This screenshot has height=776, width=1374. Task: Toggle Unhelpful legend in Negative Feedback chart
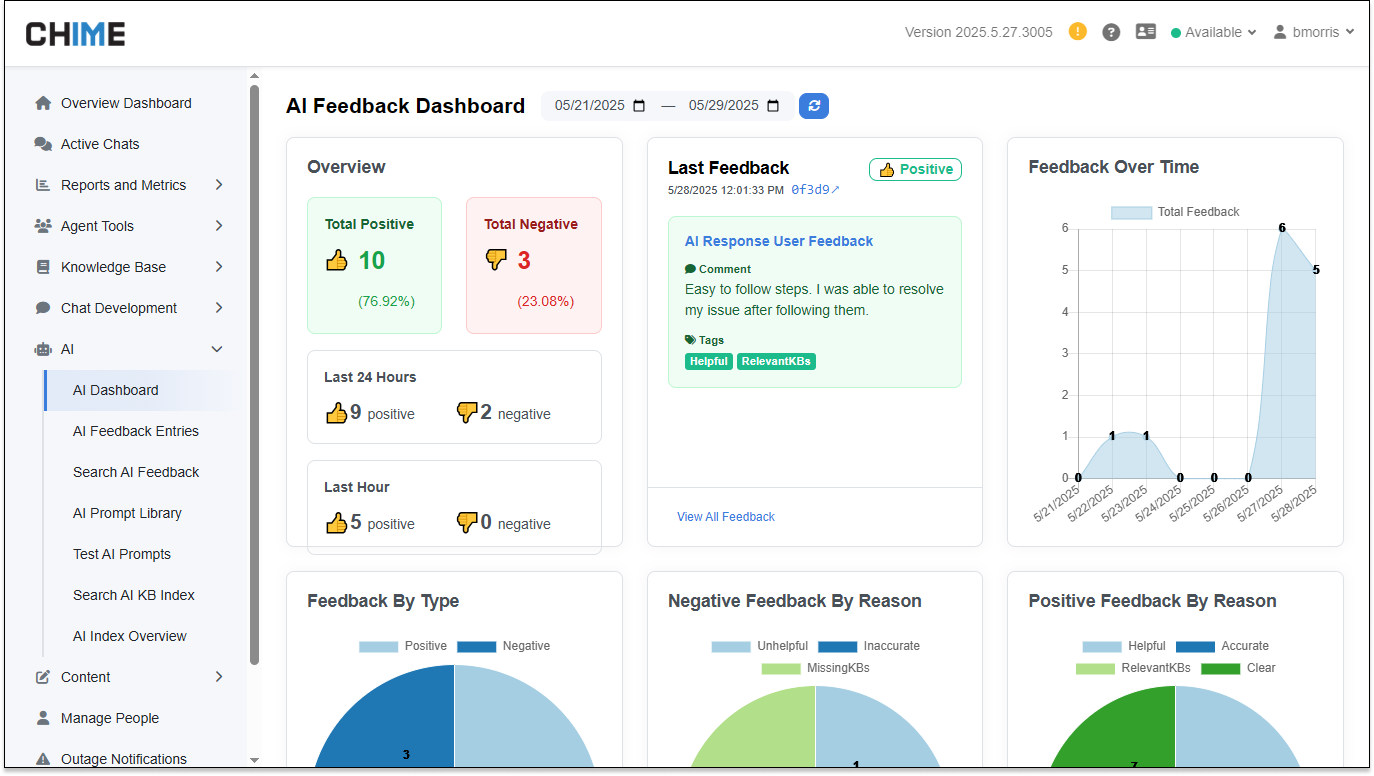[x=760, y=646]
